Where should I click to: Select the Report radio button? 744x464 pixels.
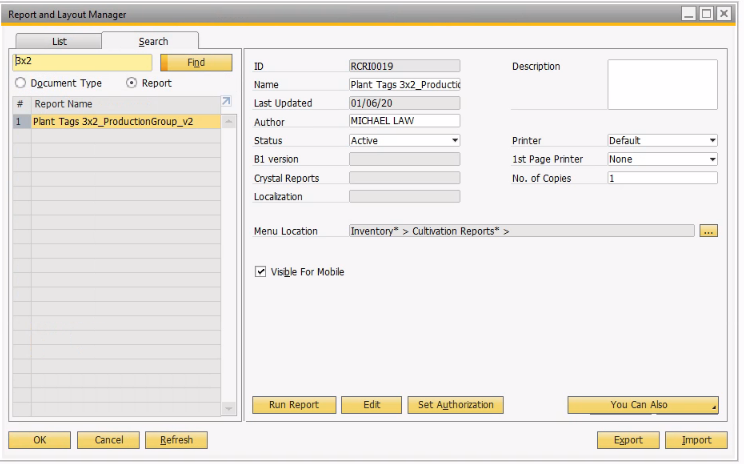(131, 83)
